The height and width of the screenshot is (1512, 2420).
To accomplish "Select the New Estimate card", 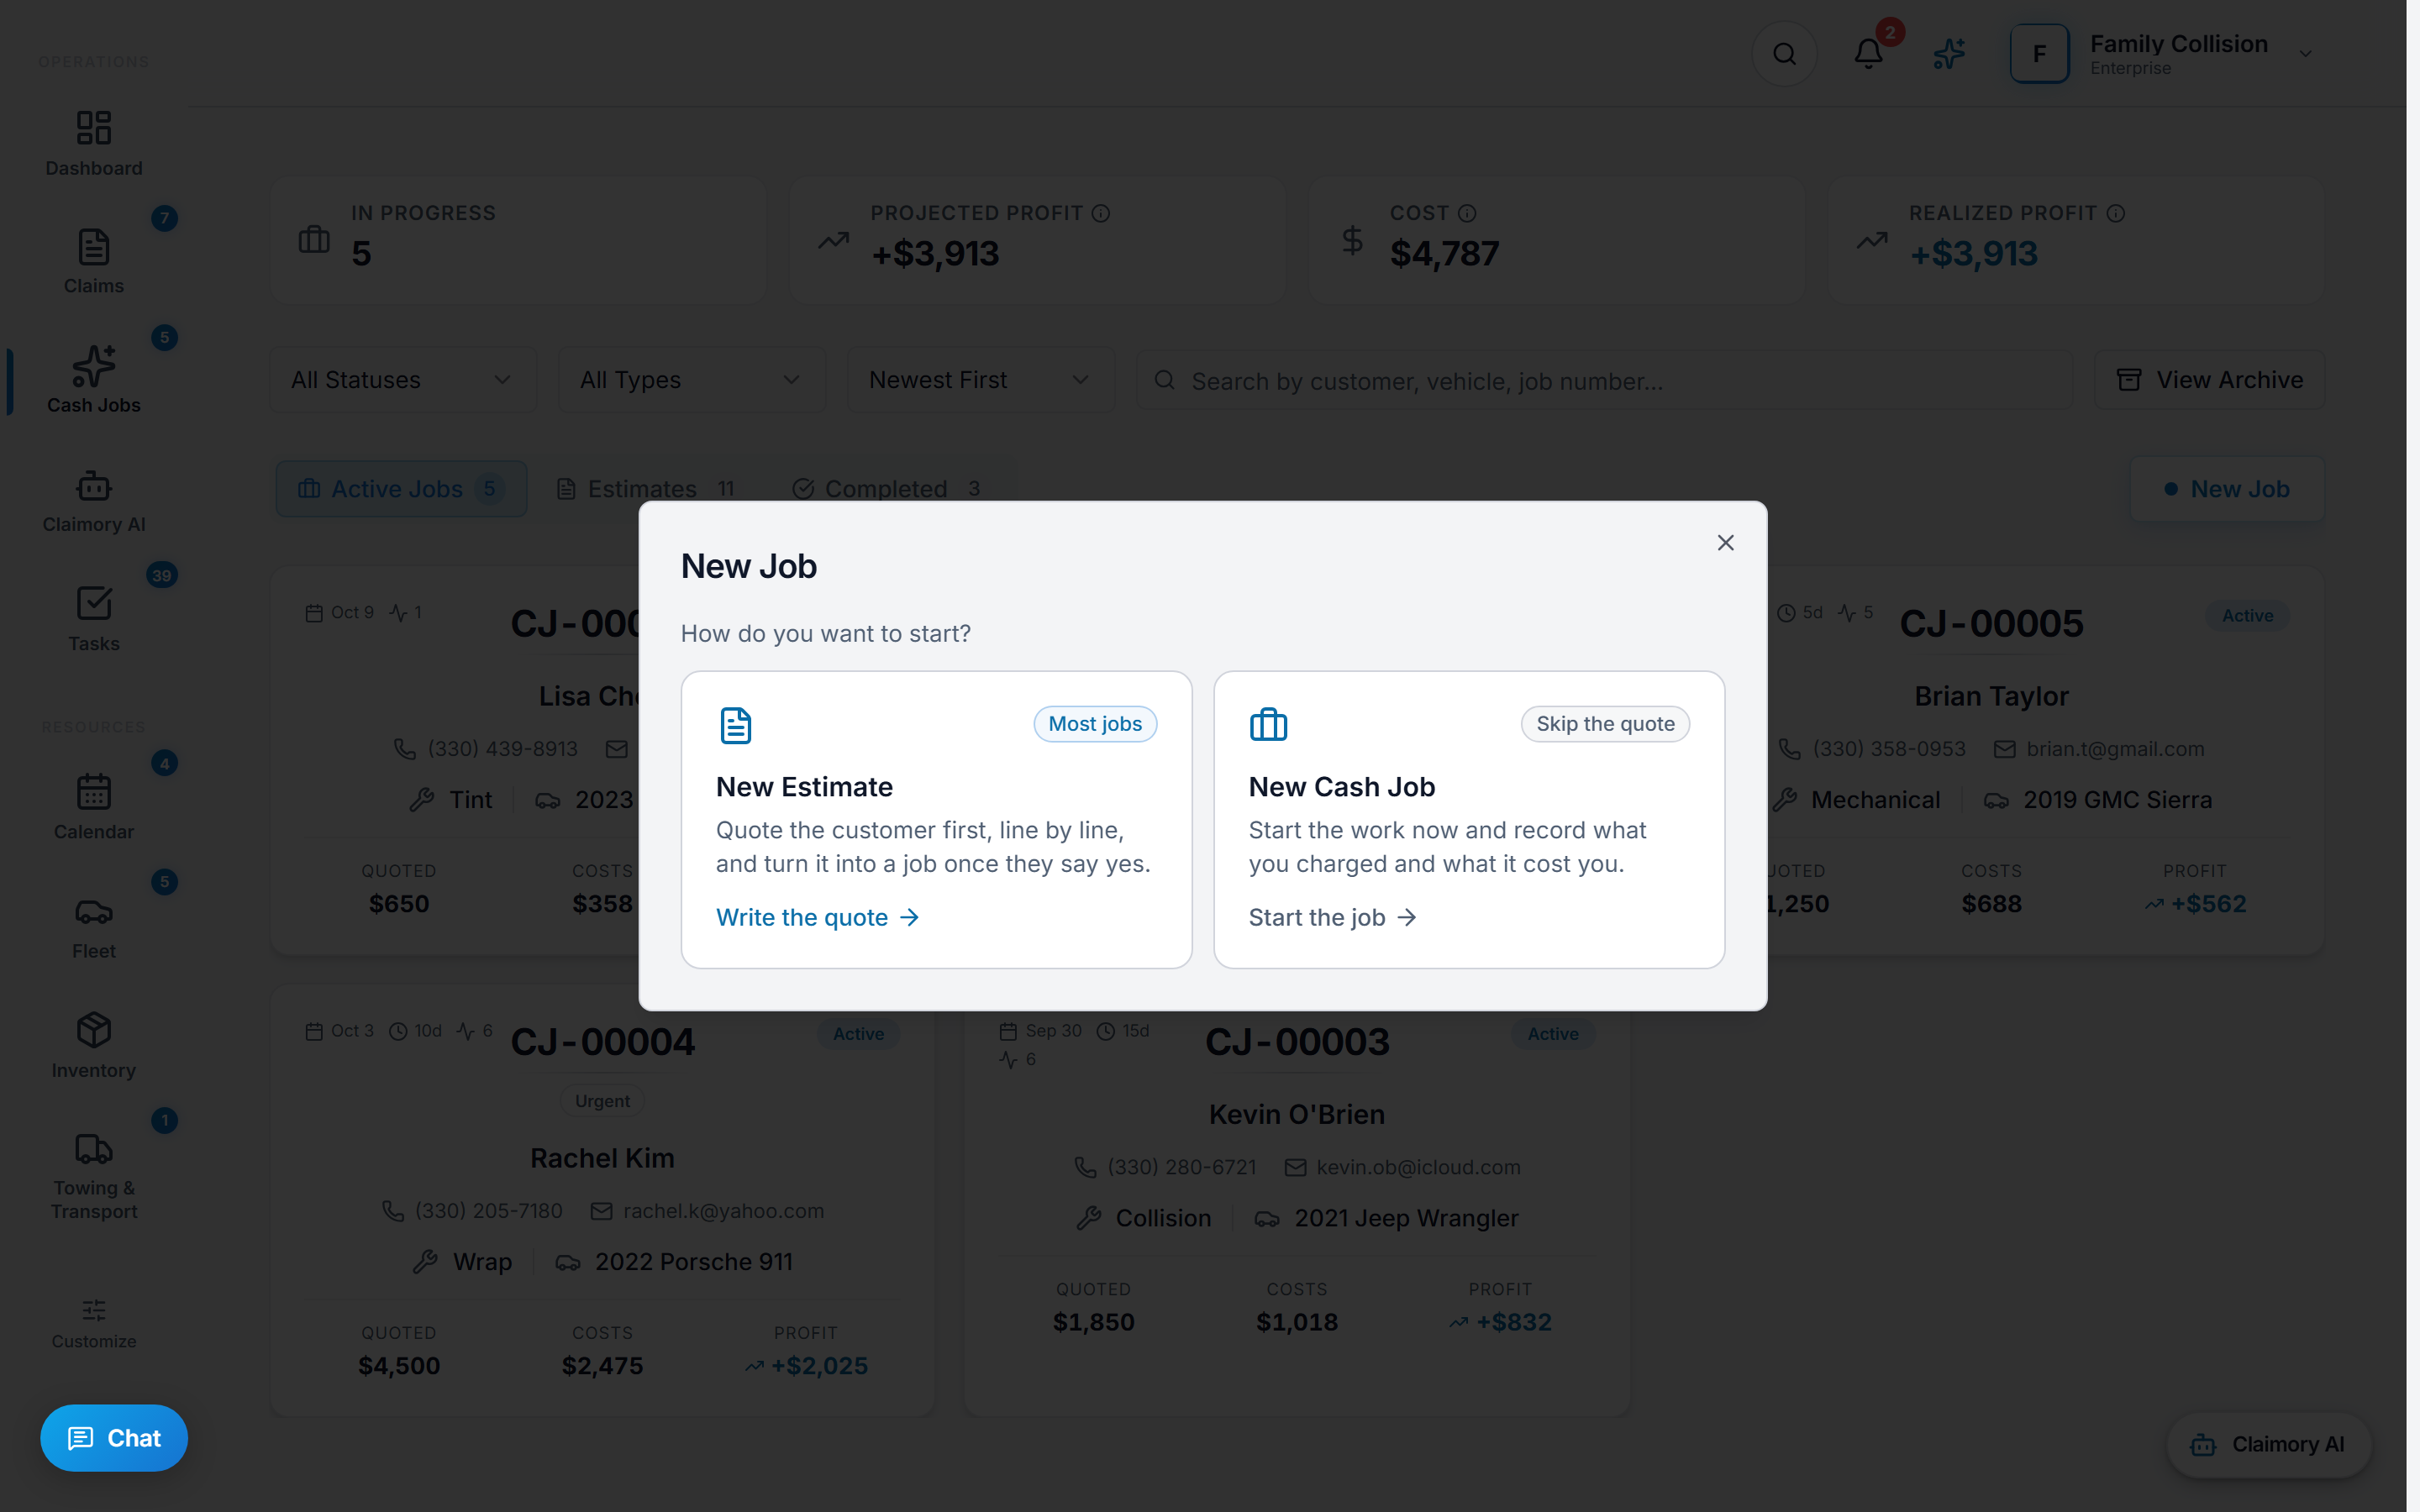I will [x=936, y=819].
